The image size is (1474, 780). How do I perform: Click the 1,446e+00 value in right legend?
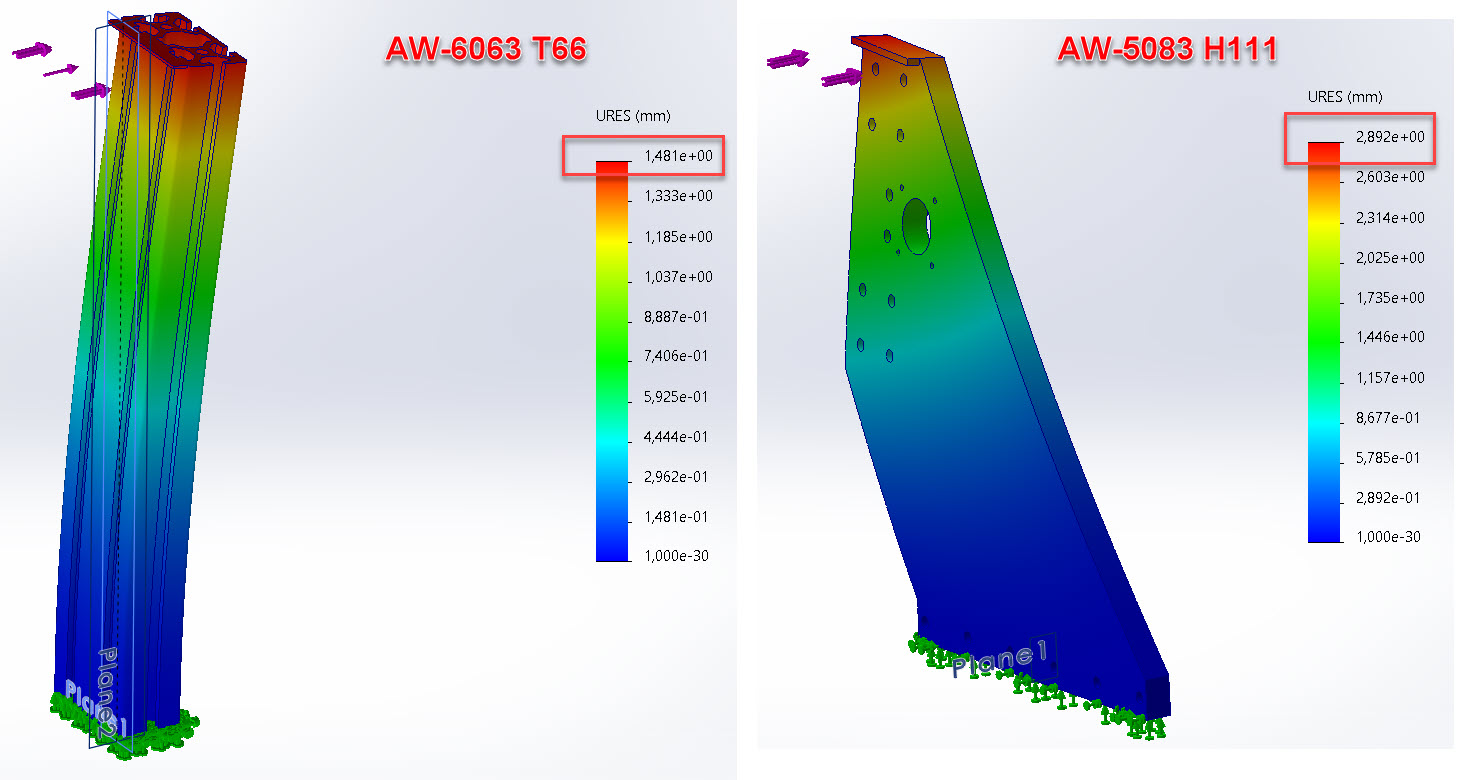1390,337
